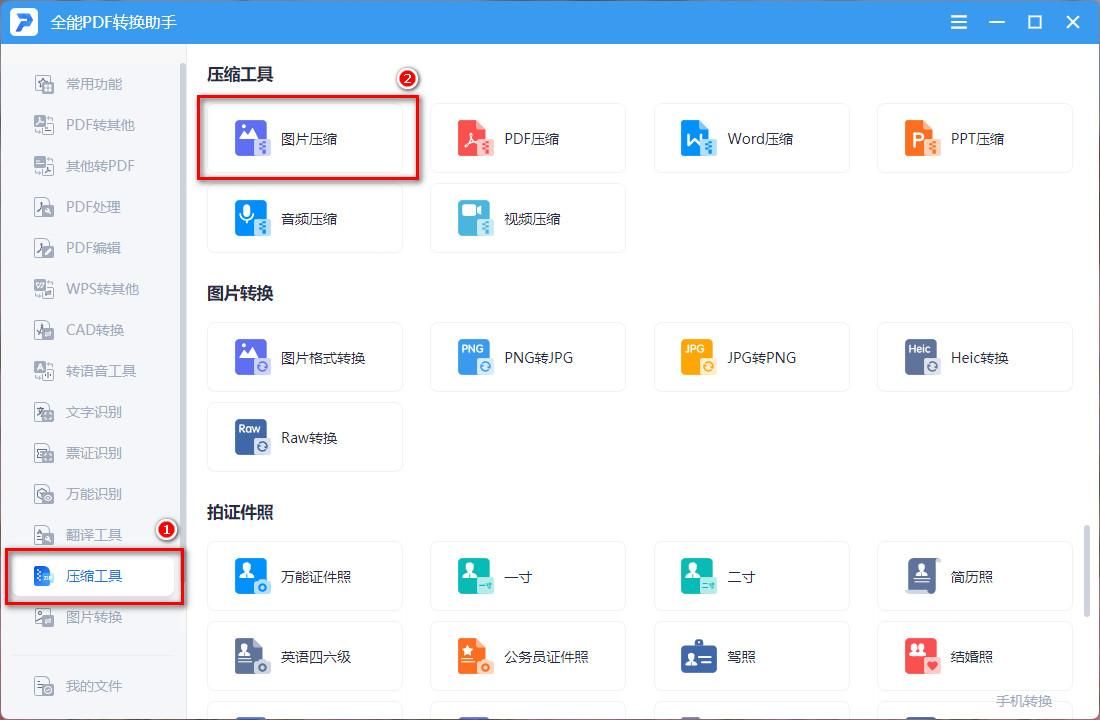Click the main content vertical scrollbar
The image size is (1100, 720).
click(x=1087, y=571)
